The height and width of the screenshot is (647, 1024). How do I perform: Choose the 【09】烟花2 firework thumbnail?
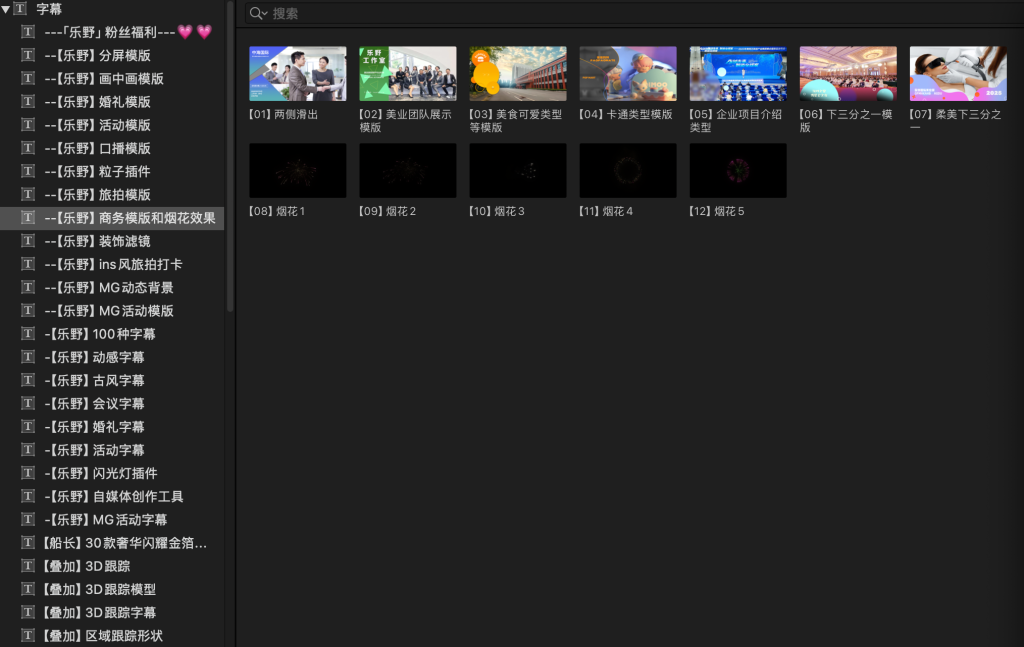coord(408,170)
